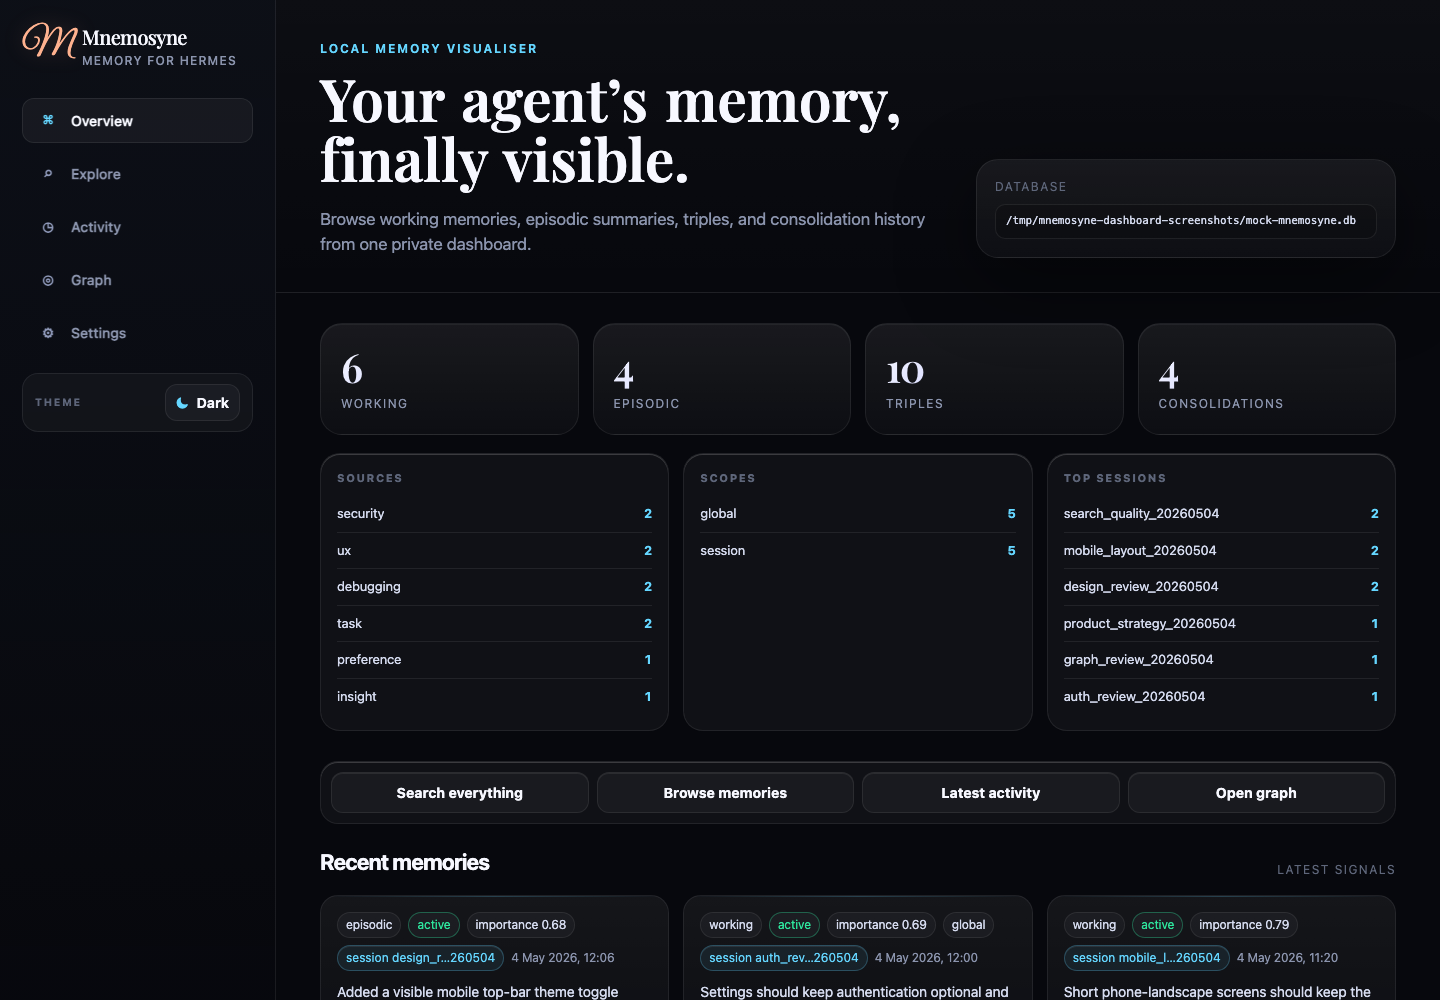Click timestamp 4 May 2026, 12:06

click(x=563, y=958)
